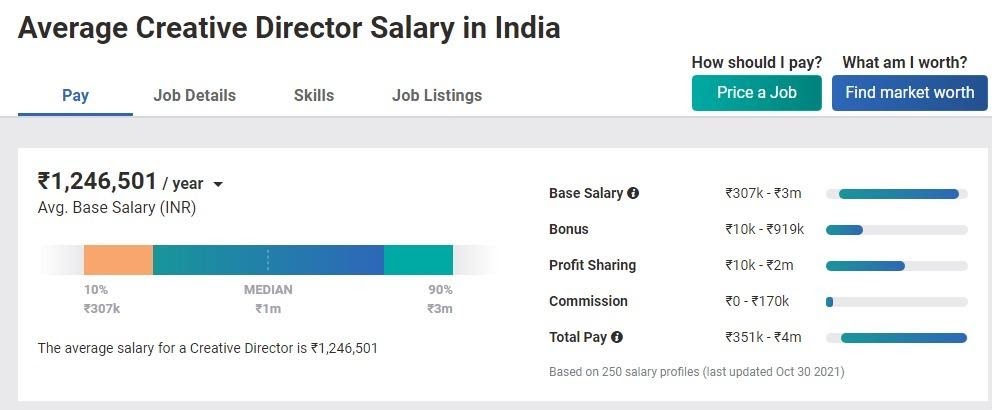This screenshot has height=410, width=992.
Task: Open the Job Details tab
Action: tap(195, 96)
